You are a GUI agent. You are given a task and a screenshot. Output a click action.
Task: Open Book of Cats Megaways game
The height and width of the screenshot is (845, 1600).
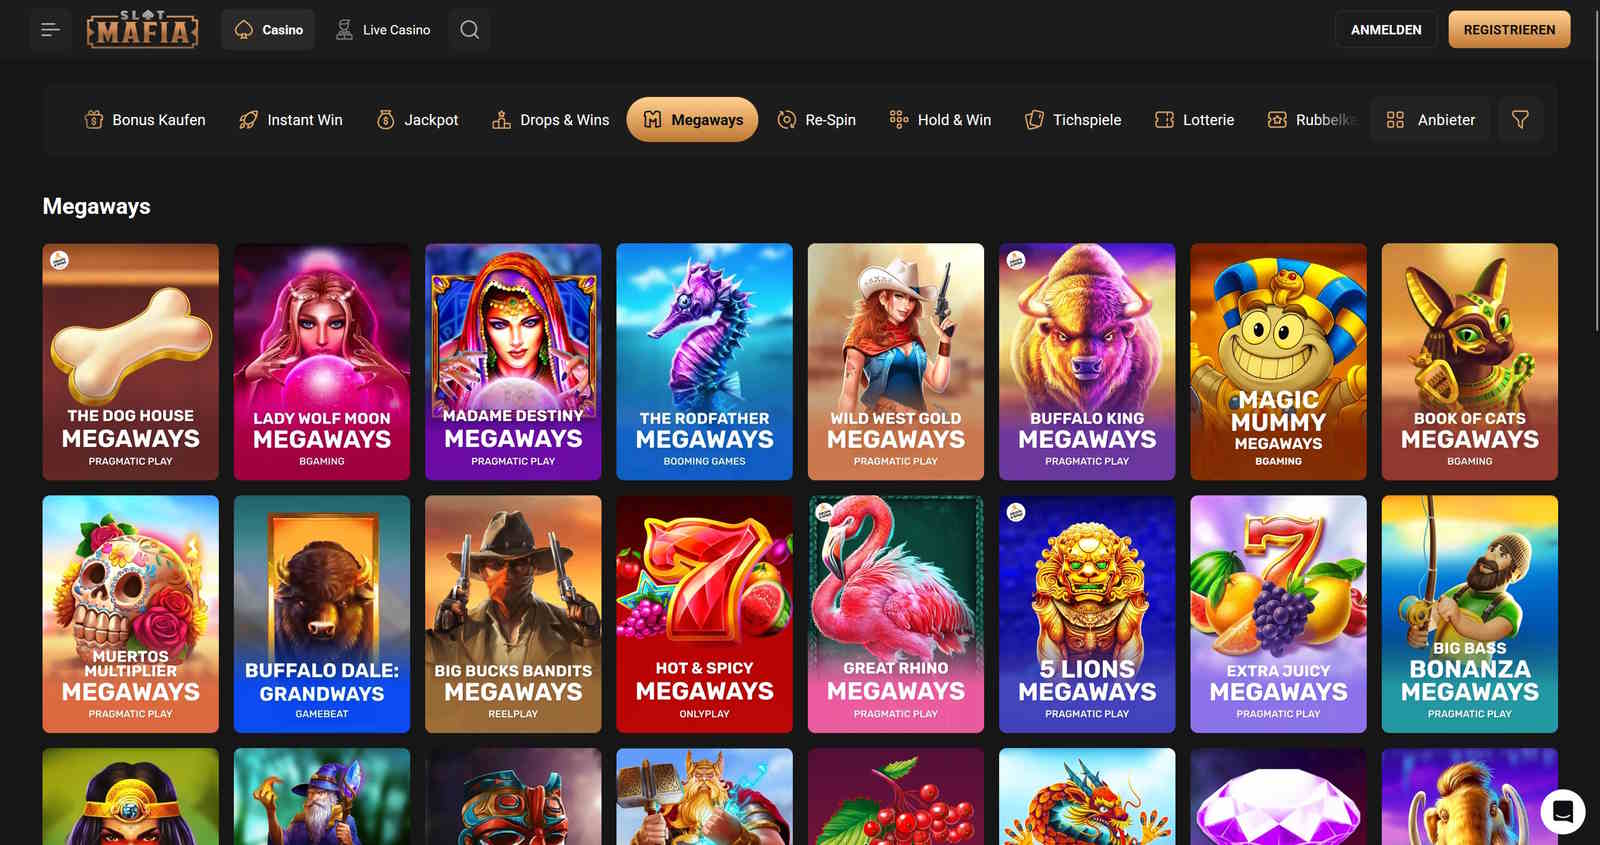(x=1470, y=362)
